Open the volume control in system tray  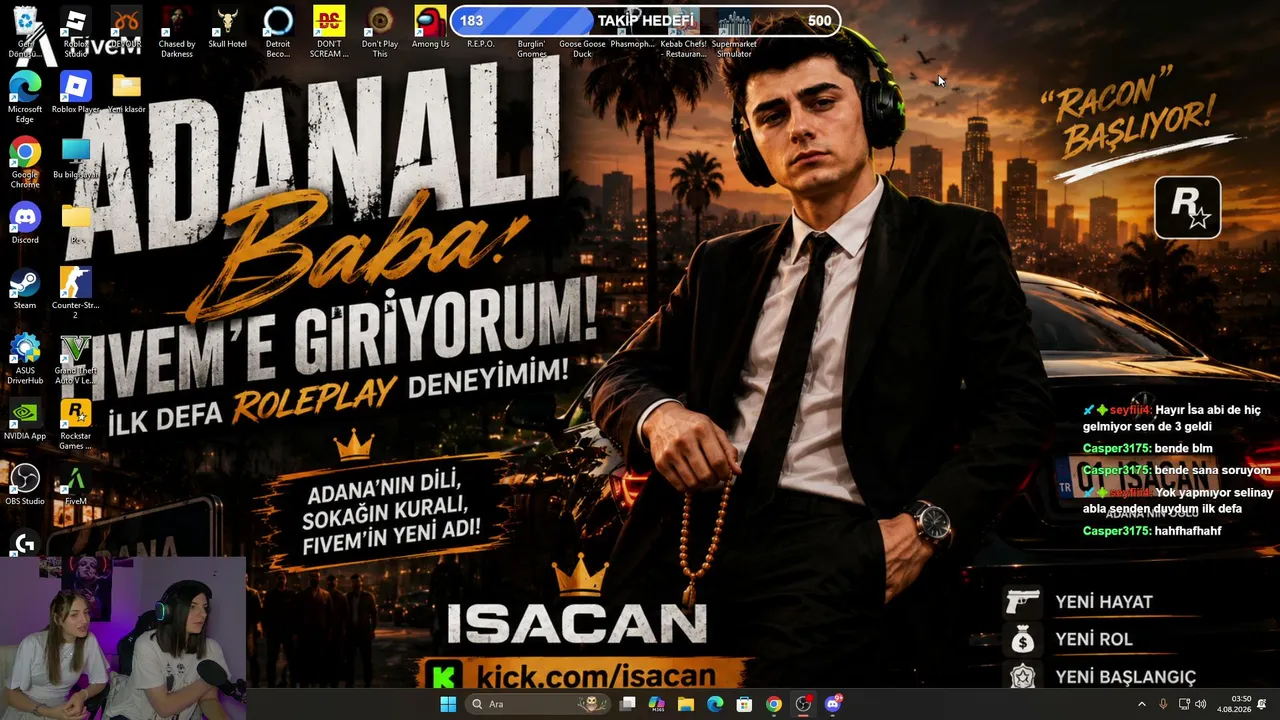(x=1201, y=704)
